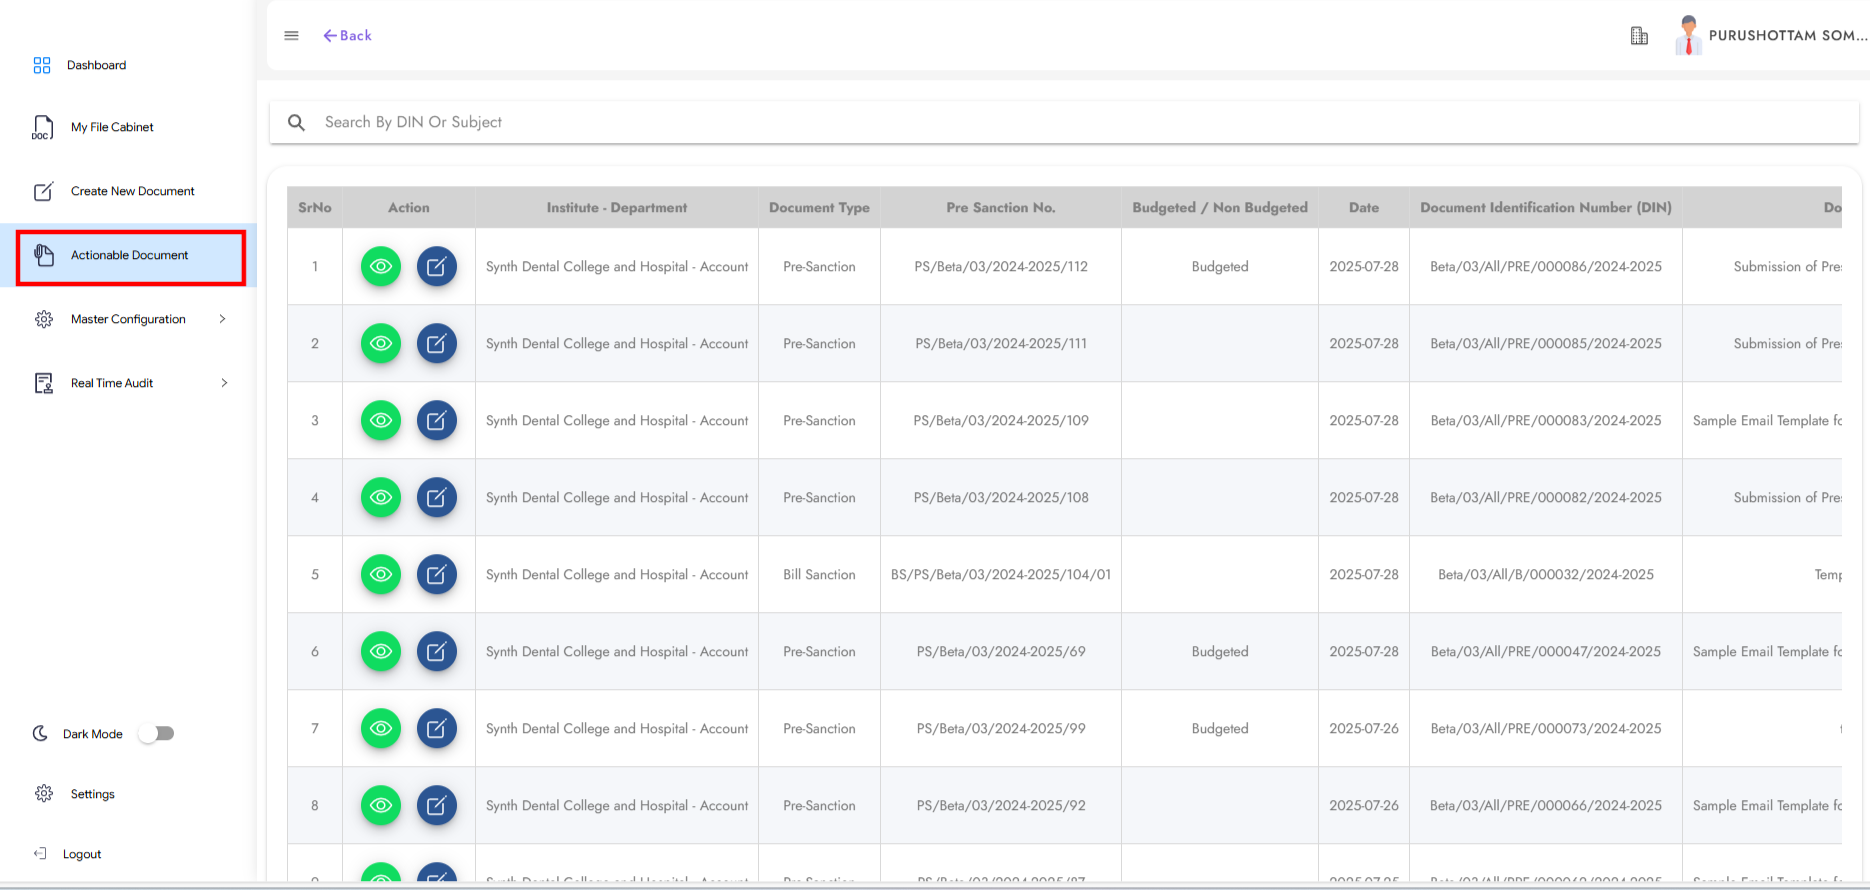Edit document in row 8

tap(436, 806)
